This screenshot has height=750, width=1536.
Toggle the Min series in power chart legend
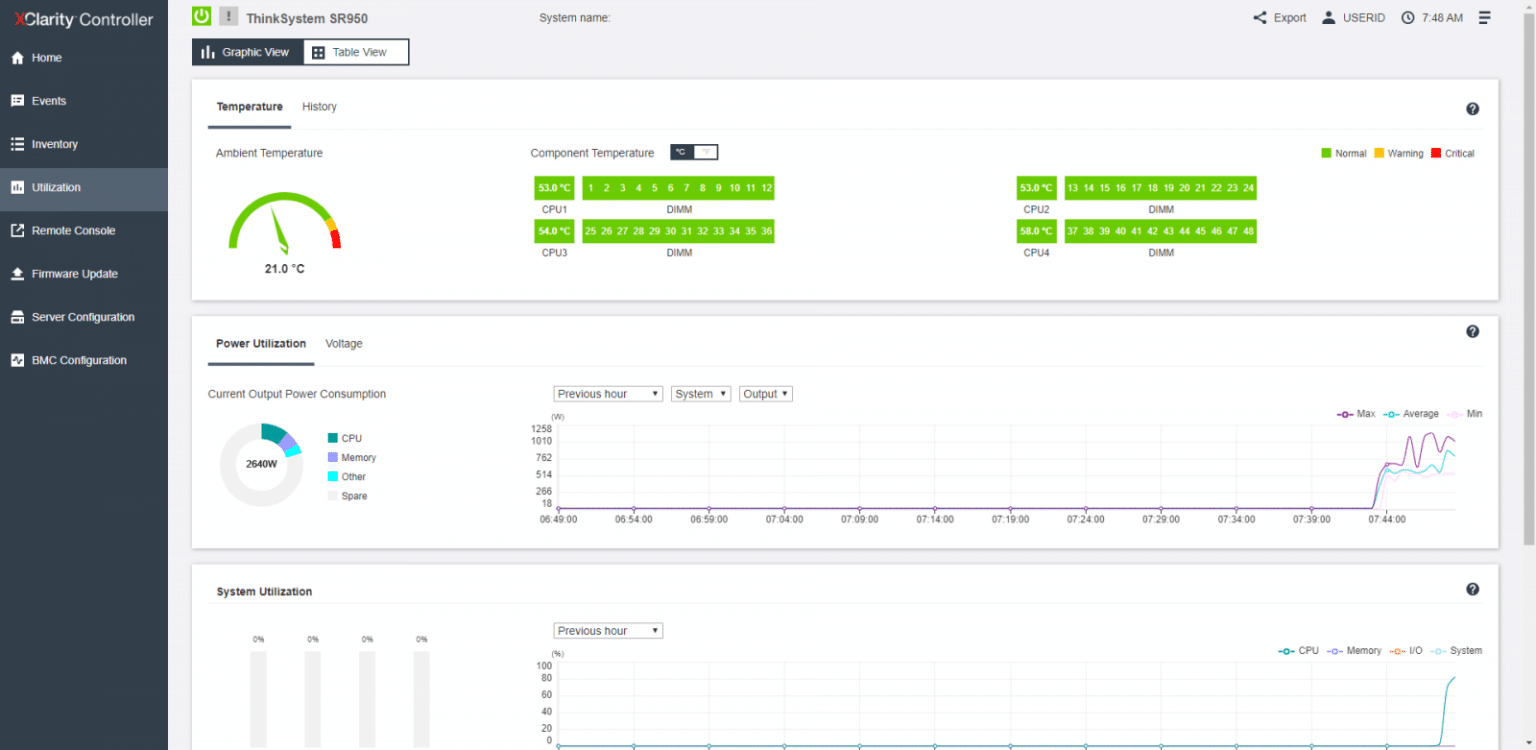pos(1465,414)
